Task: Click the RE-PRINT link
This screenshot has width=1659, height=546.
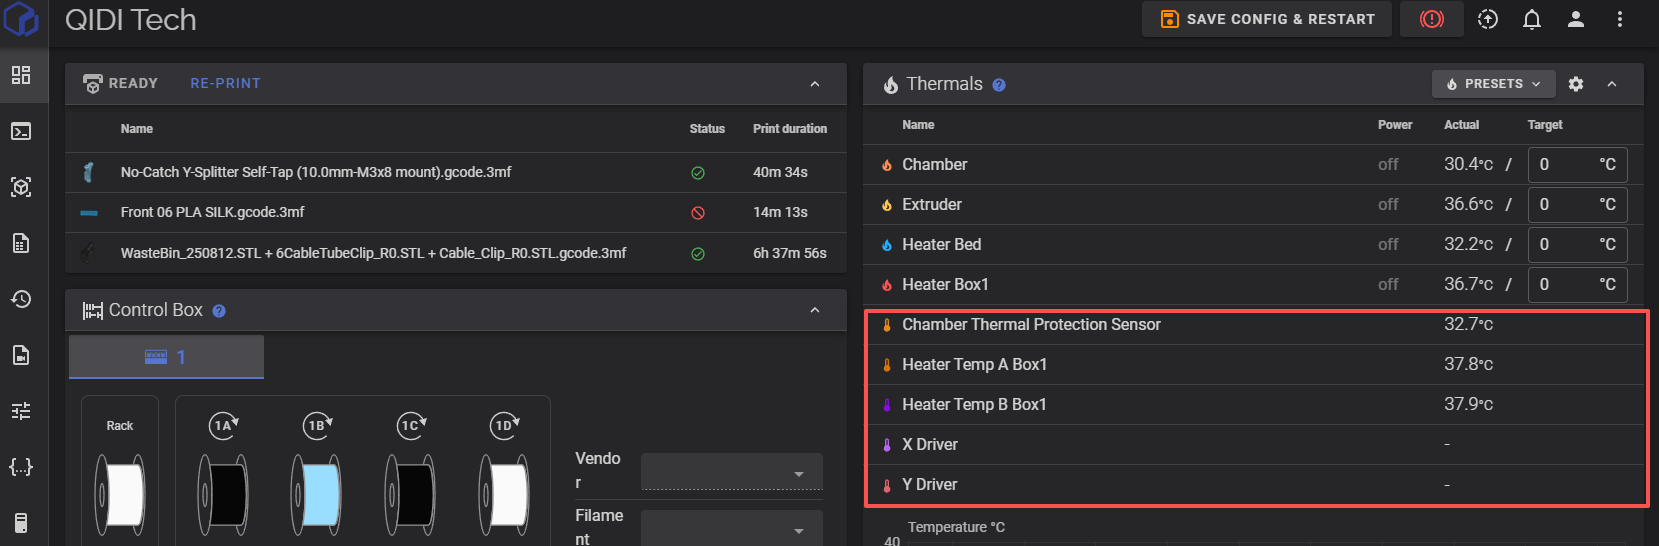Action: 225,83
